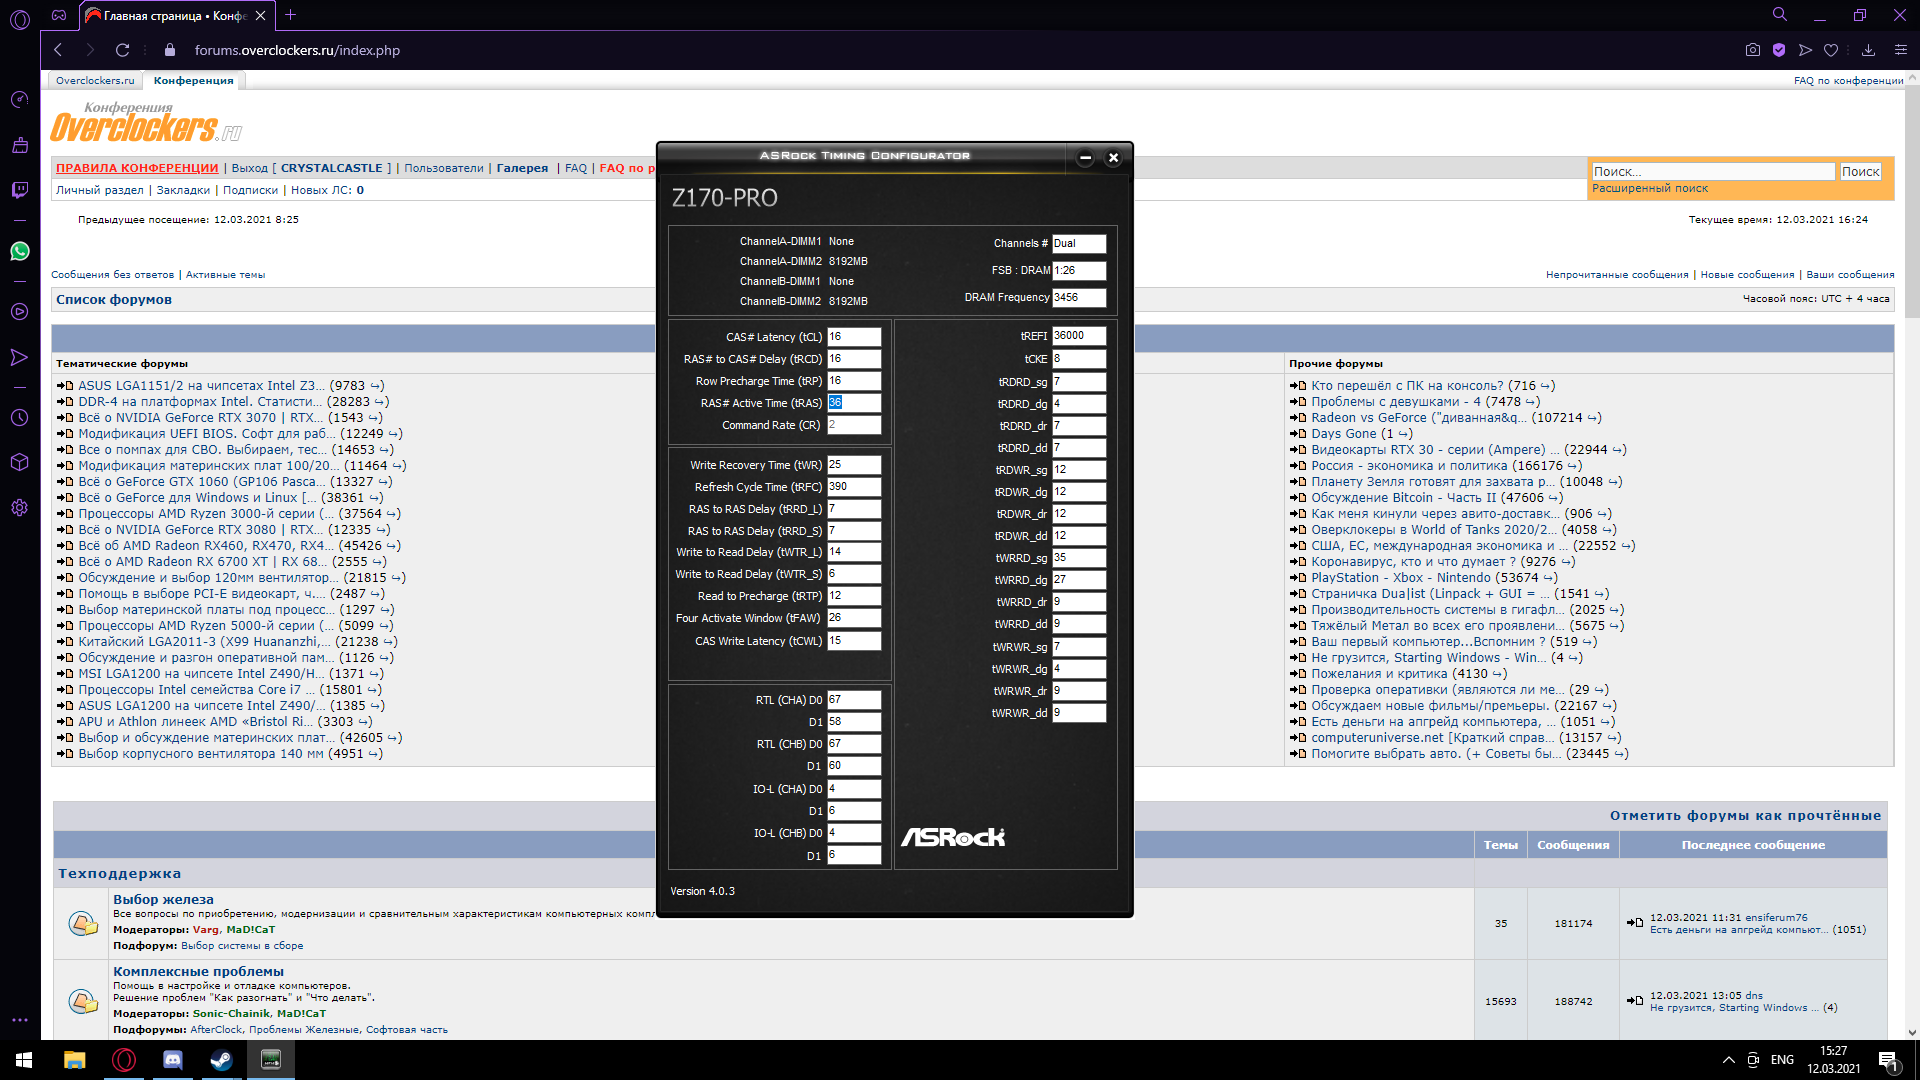
Task: Open Easy Setup icon at toolbar right
Action: click(1900, 50)
